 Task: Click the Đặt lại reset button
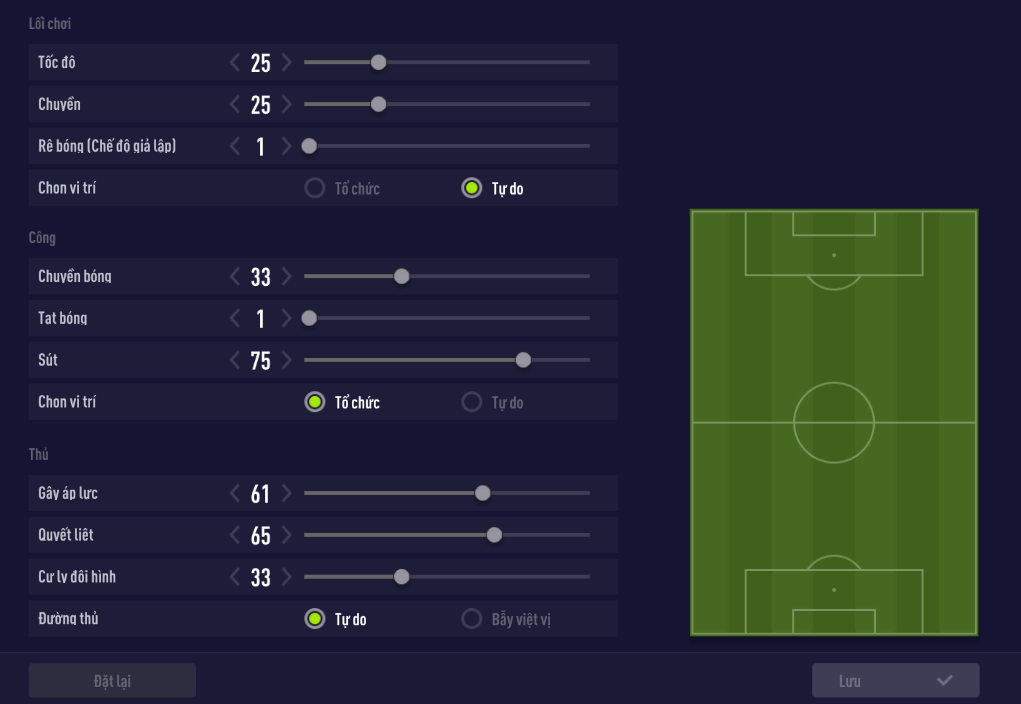[x=112, y=681]
